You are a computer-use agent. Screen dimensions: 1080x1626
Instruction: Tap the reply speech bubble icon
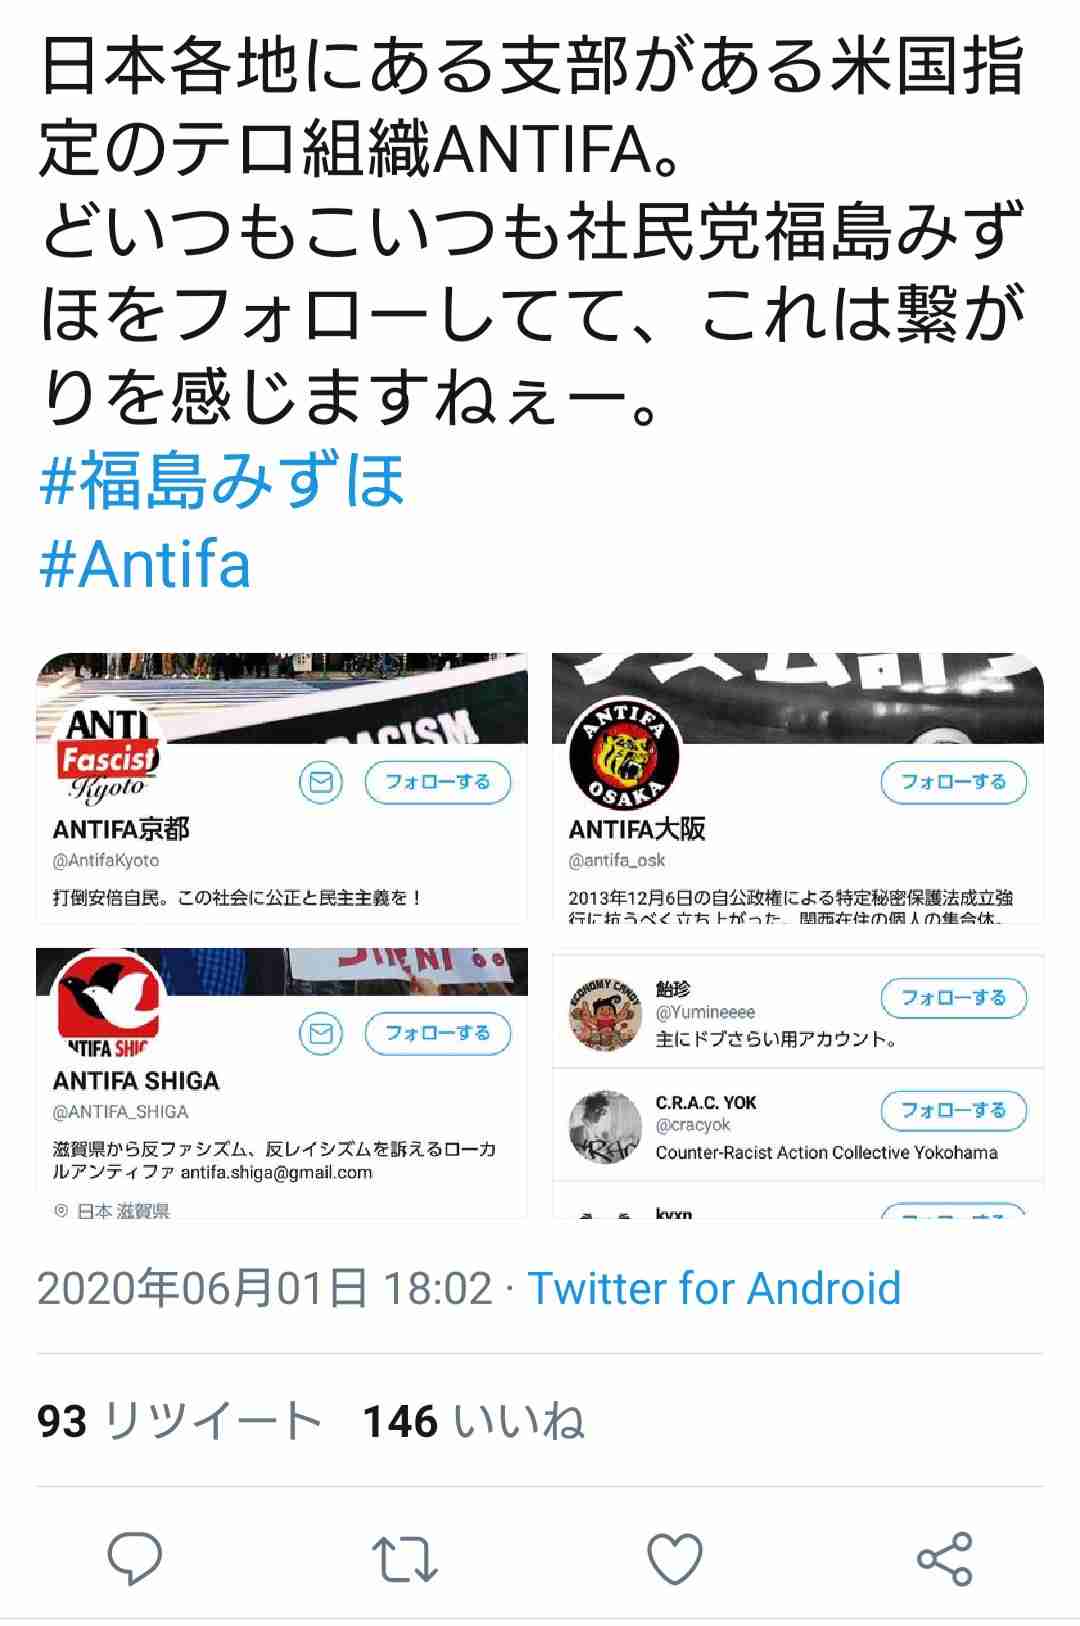coord(135,1558)
